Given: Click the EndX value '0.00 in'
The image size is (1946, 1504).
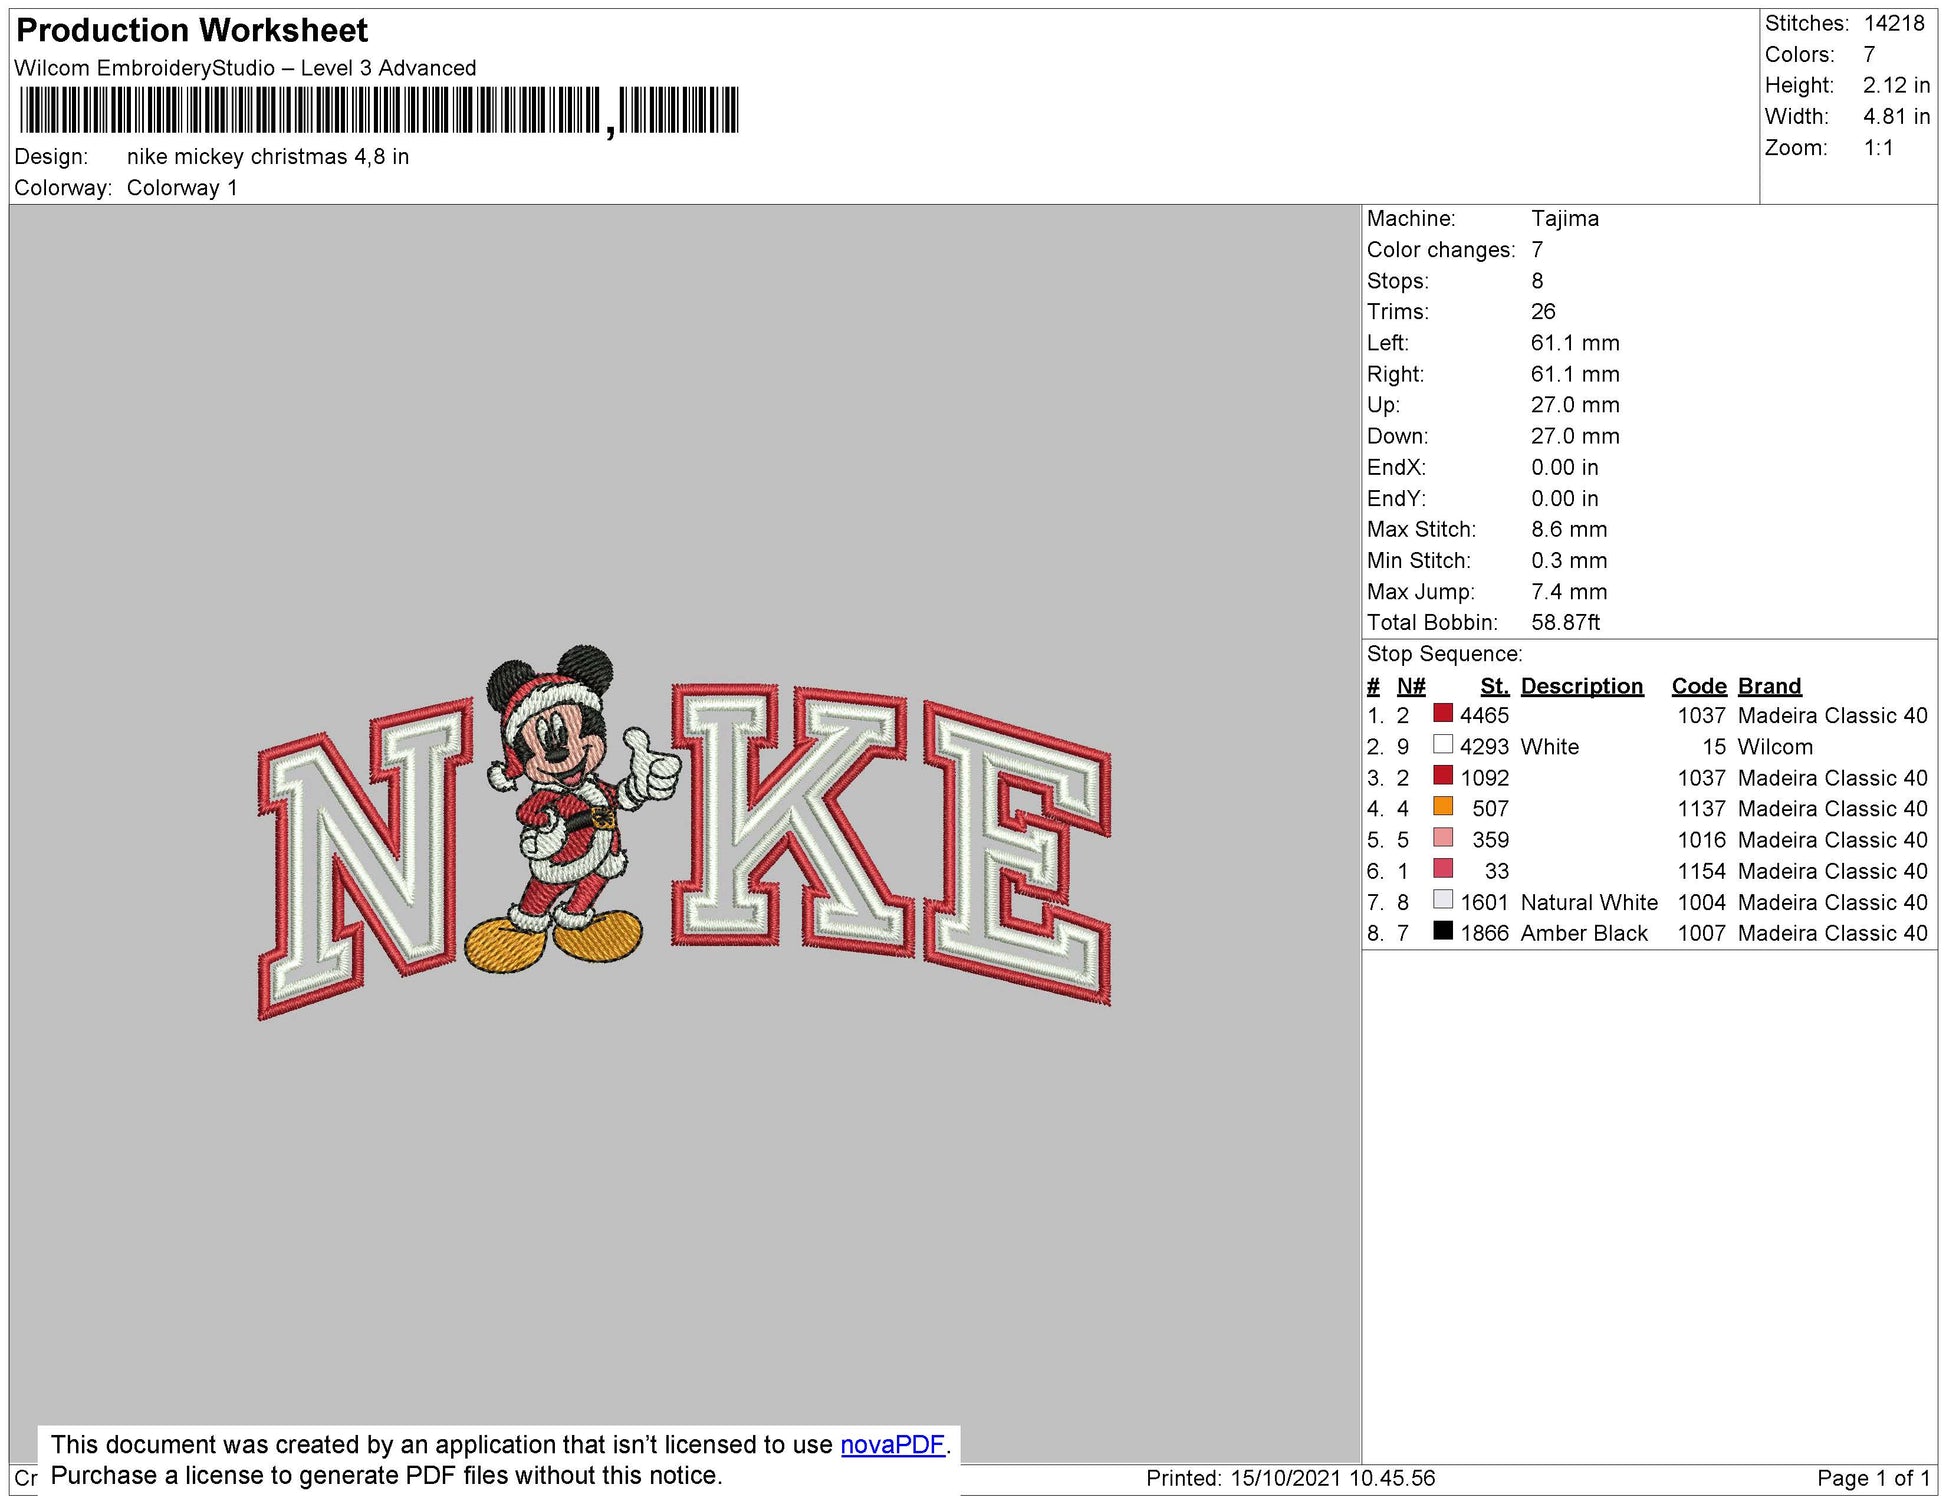Looking at the screenshot, I should click(1564, 468).
